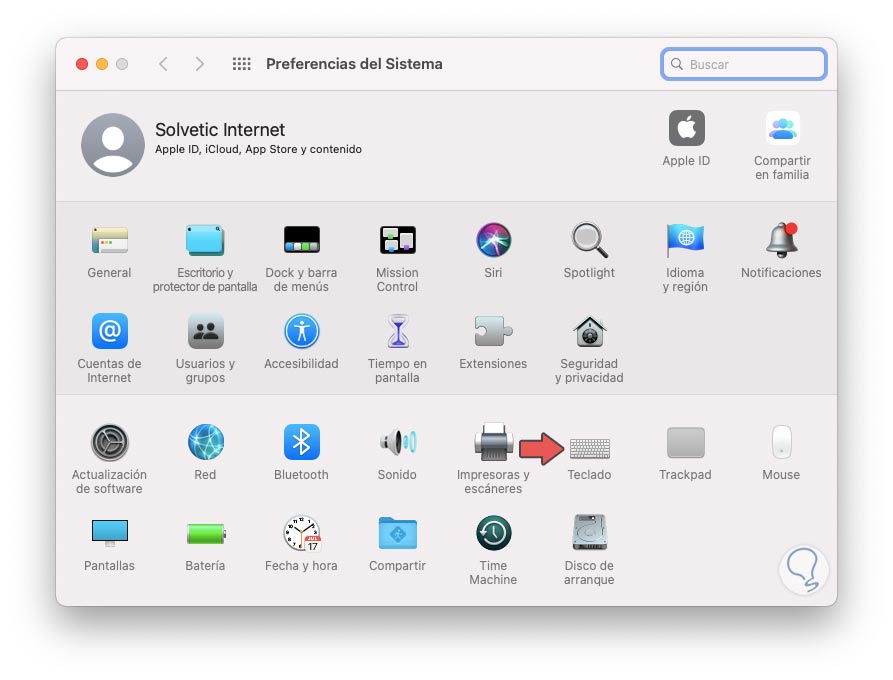Open Batería battery settings
The image size is (893, 680).
[x=205, y=534]
